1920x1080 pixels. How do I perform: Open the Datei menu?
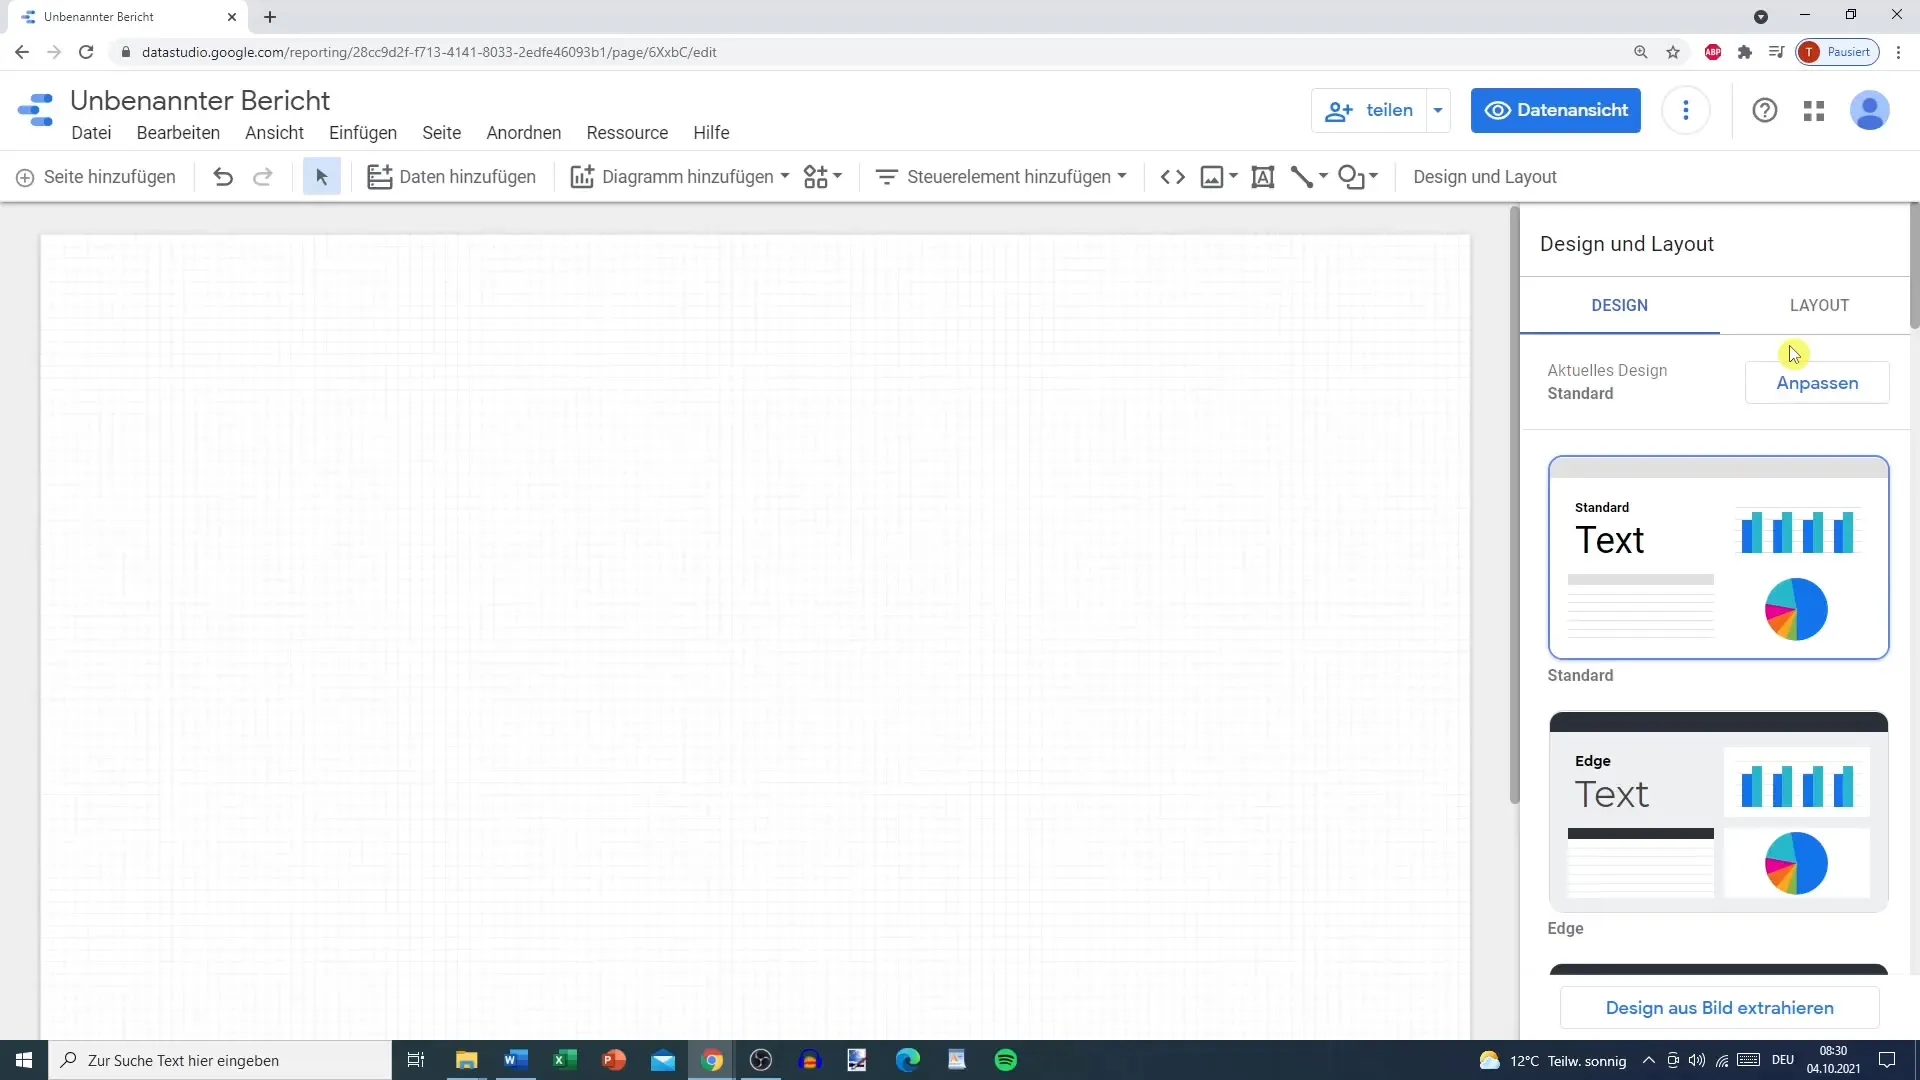tap(91, 133)
